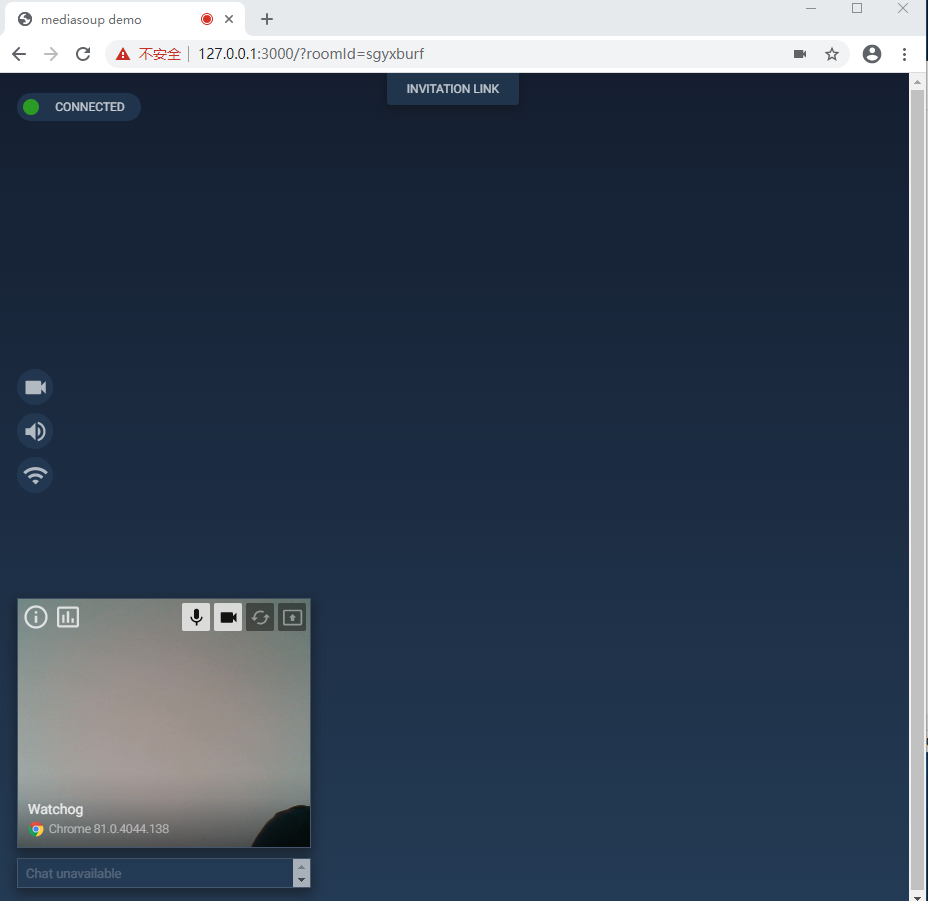Mute the microphone toggle on the video panel
The image size is (928, 901).
point(196,617)
